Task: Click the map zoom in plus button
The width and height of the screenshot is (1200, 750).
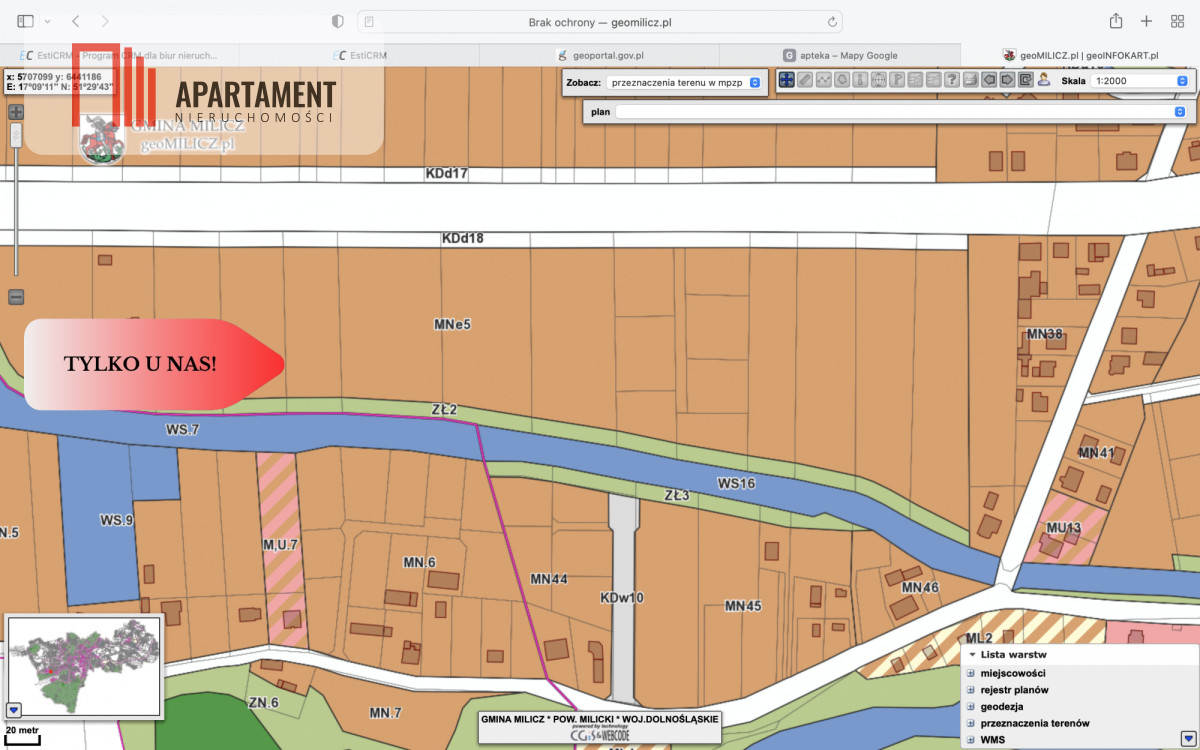Action: (x=15, y=112)
